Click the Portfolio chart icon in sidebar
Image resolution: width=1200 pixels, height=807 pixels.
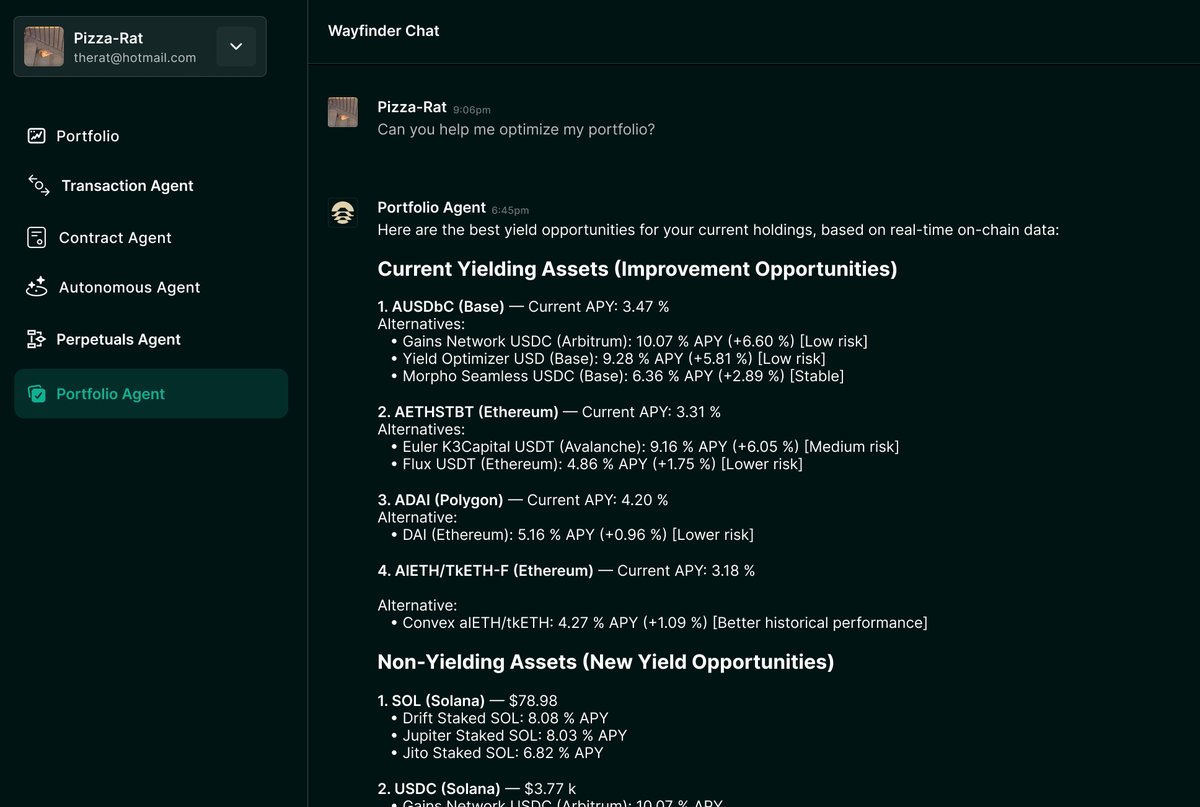click(37, 136)
